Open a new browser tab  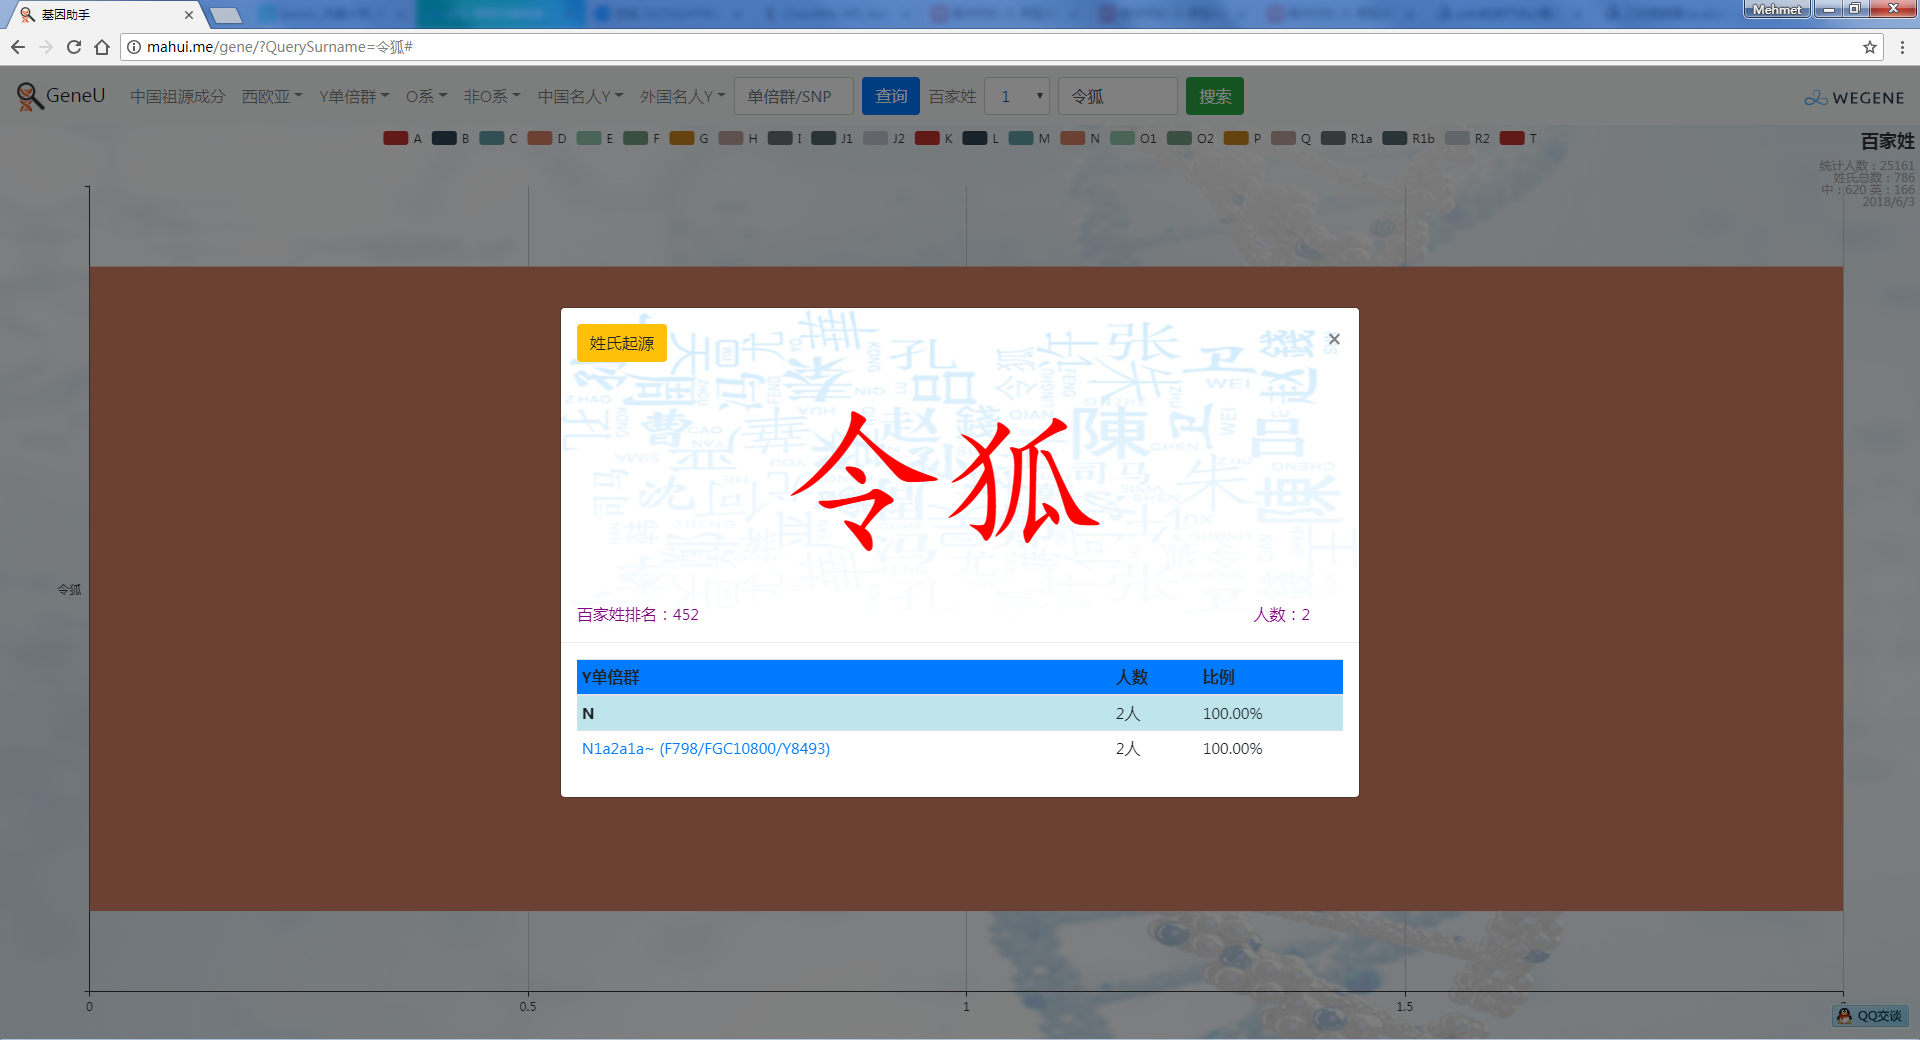[x=227, y=15]
